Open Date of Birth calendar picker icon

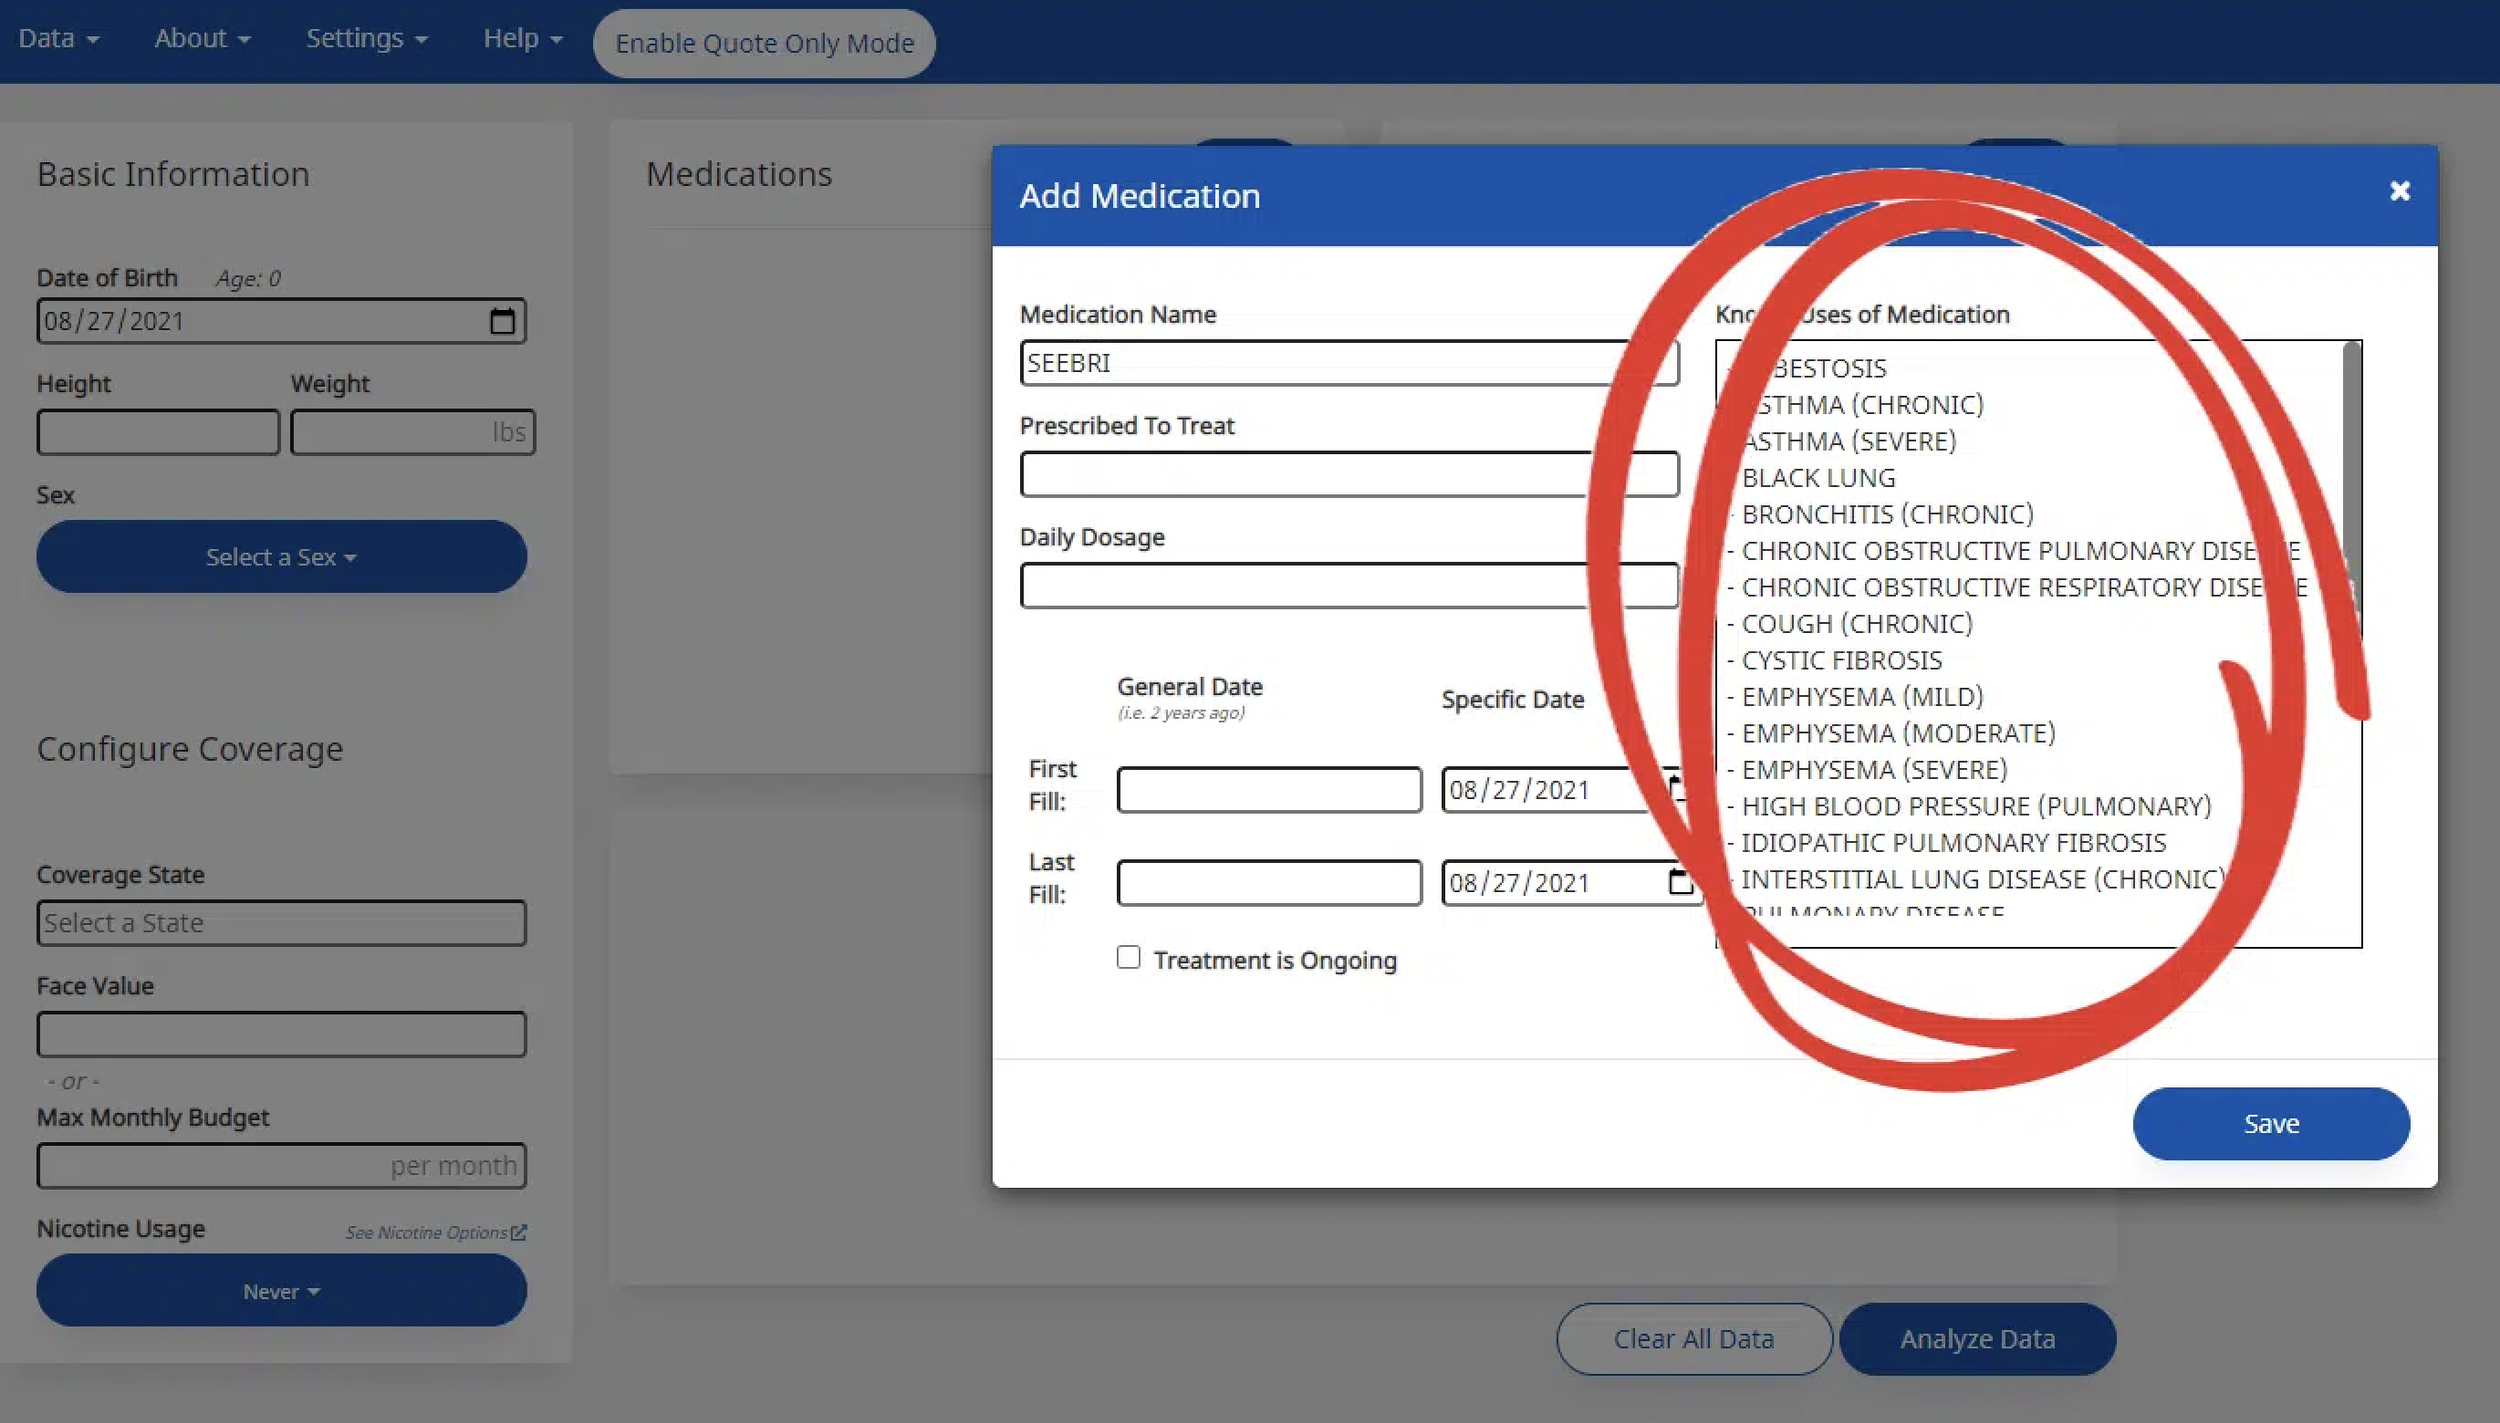502,321
